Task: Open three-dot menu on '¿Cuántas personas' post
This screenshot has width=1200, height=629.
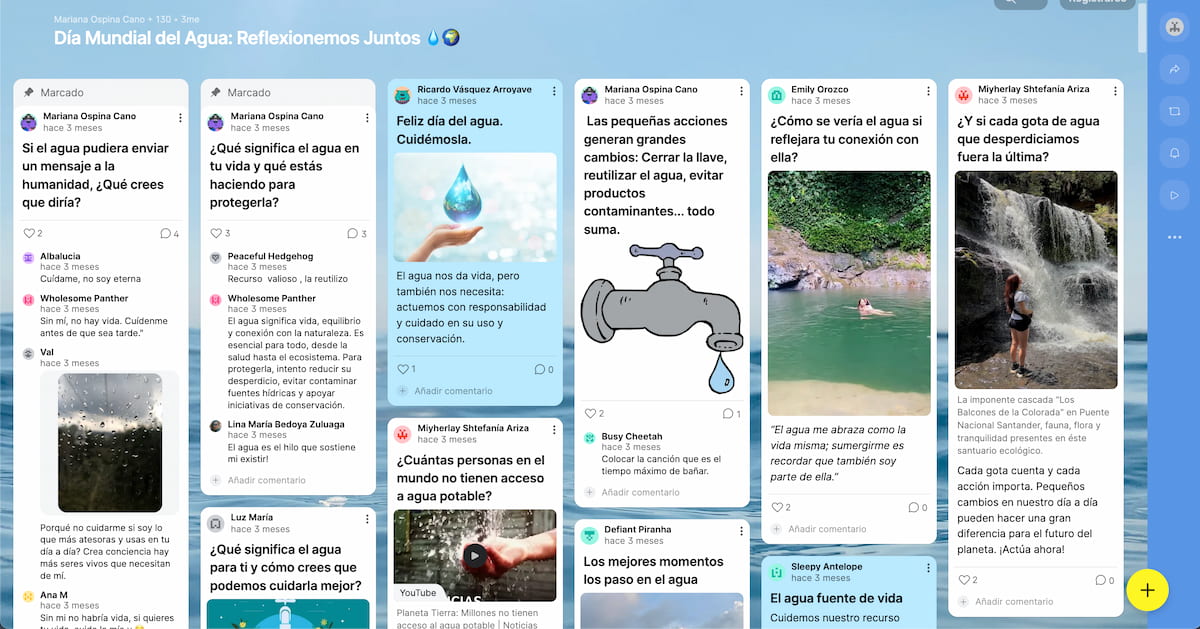Action: coord(554,430)
